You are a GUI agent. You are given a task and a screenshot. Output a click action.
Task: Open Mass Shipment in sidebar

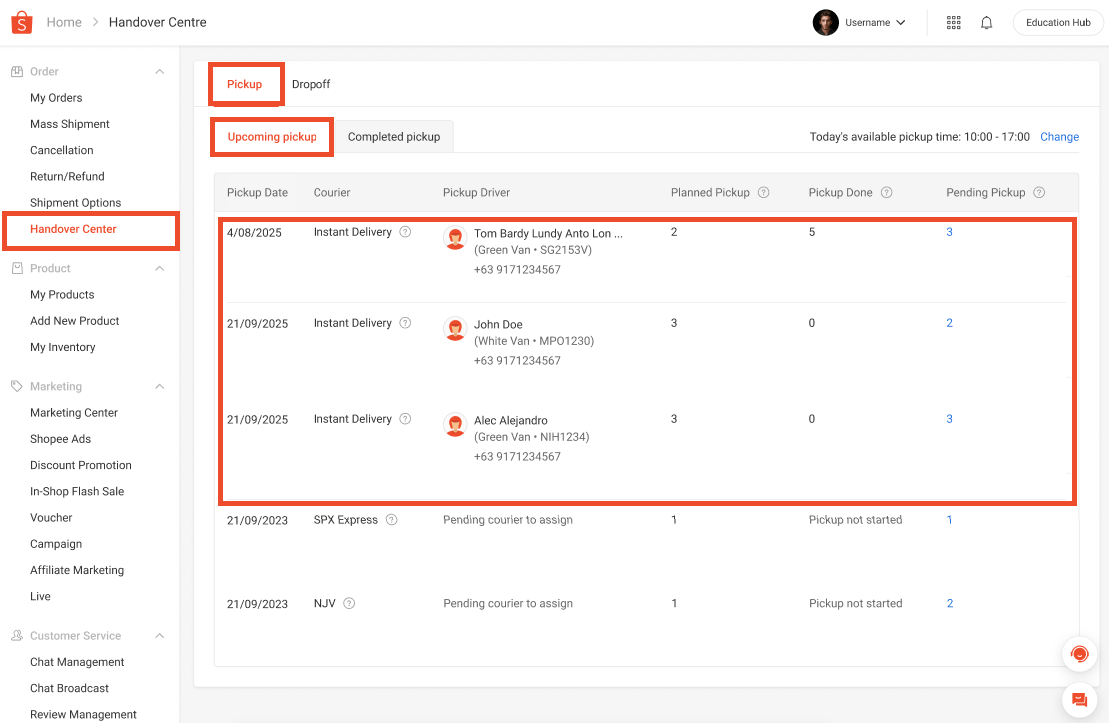69,124
